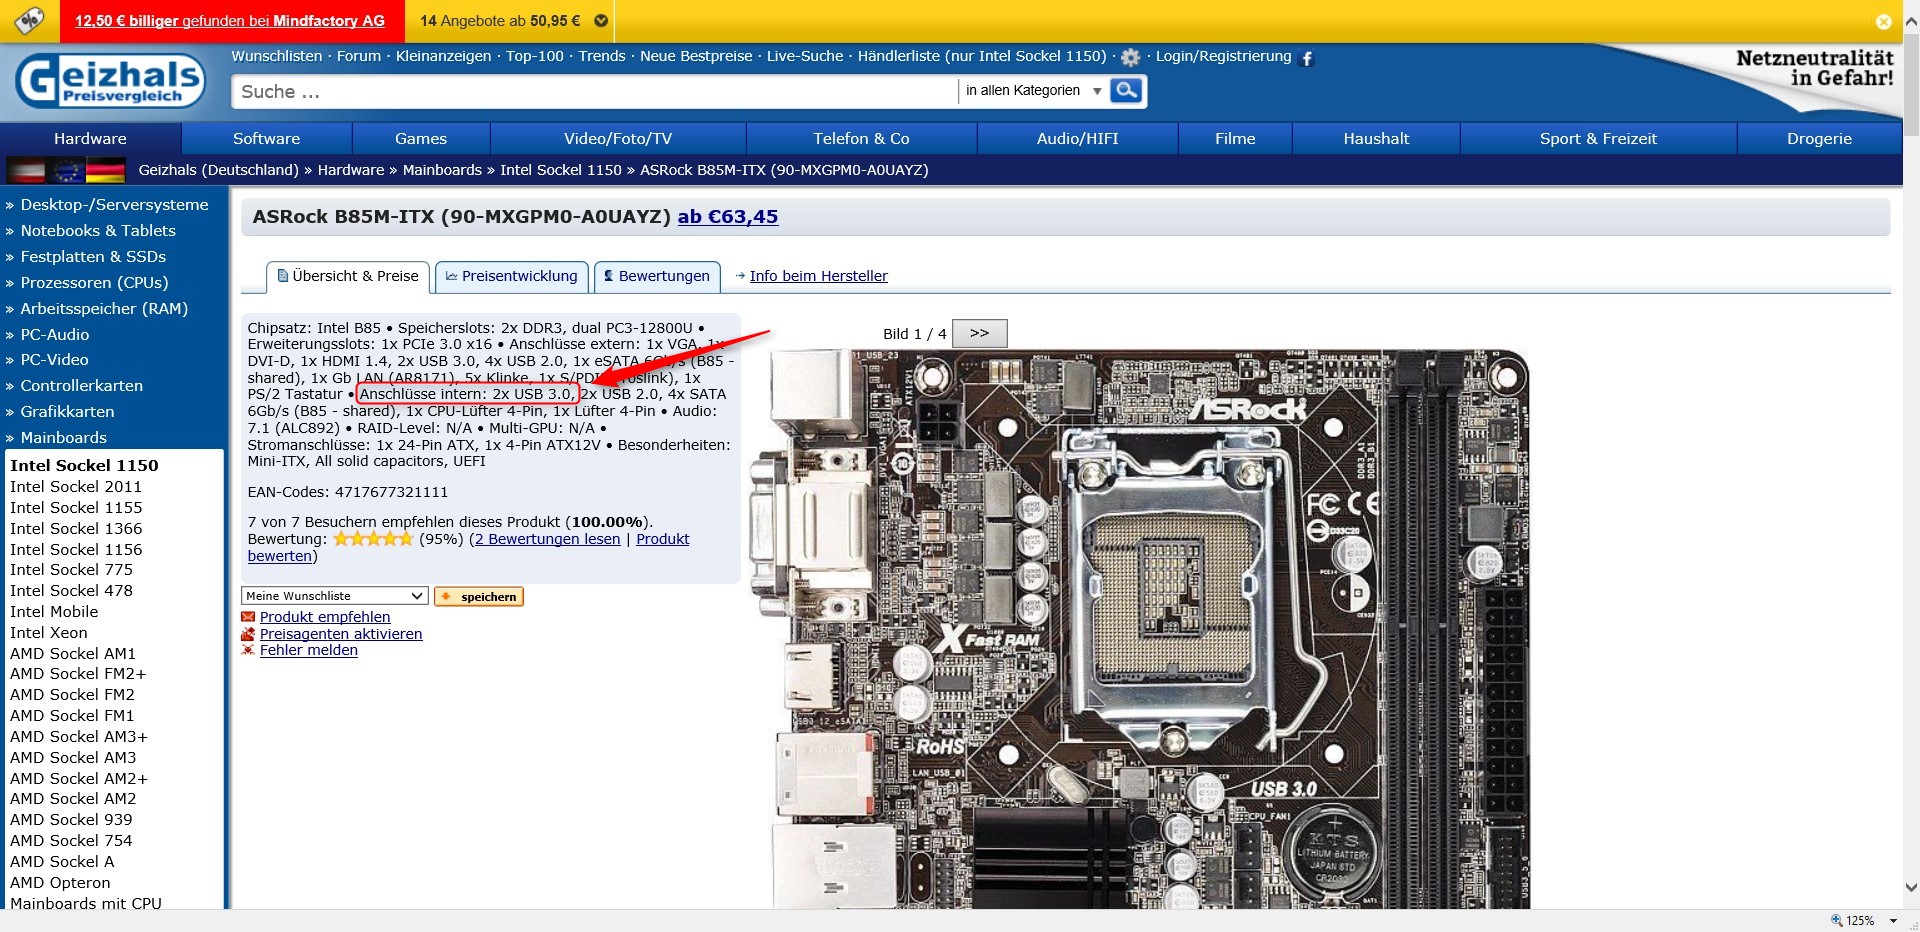This screenshot has width=1920, height=932.
Task: Click the price tag icon in the notification bar
Action: pyautogui.click(x=30, y=20)
